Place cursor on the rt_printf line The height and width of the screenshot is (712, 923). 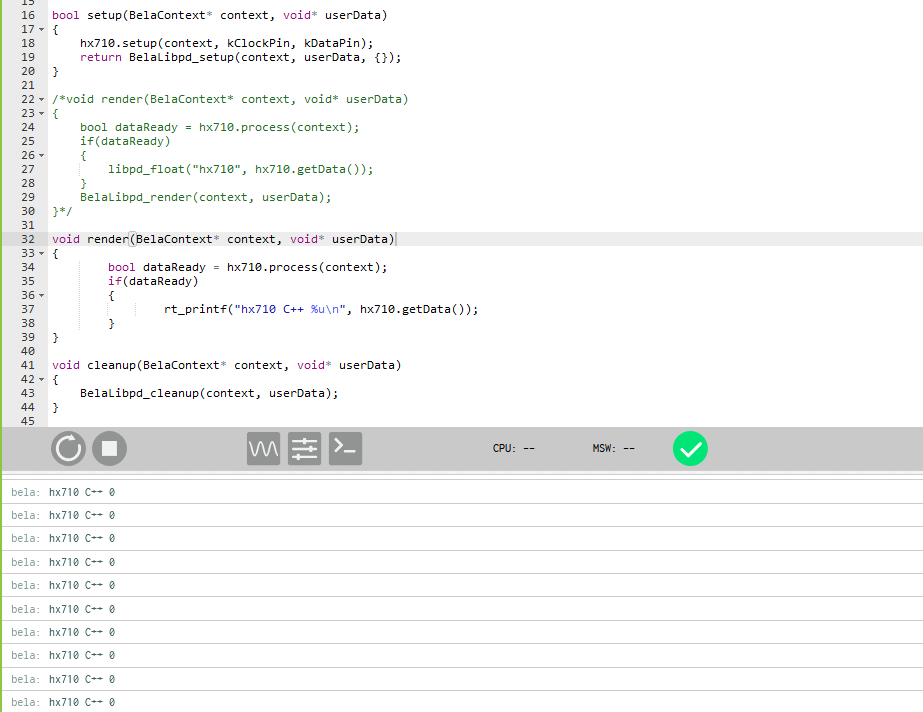point(320,310)
